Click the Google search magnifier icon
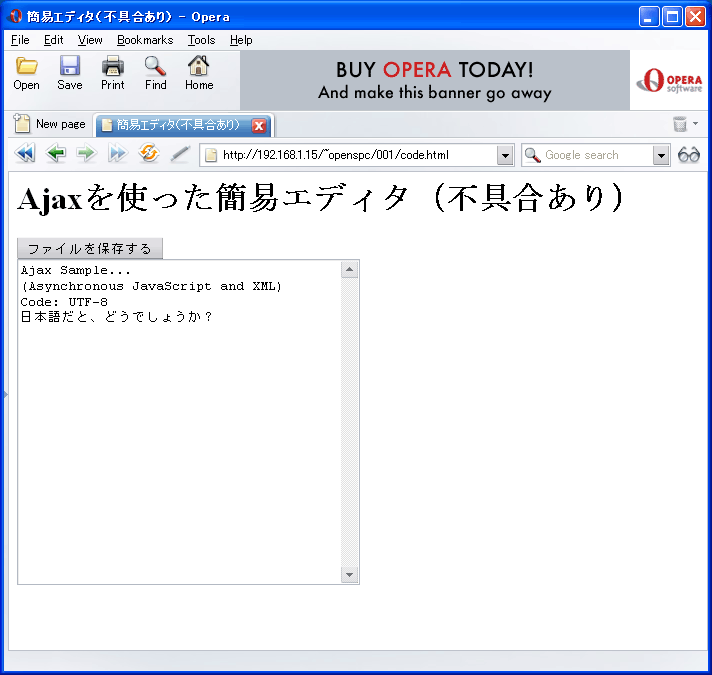The width and height of the screenshot is (712, 675). 532,155
